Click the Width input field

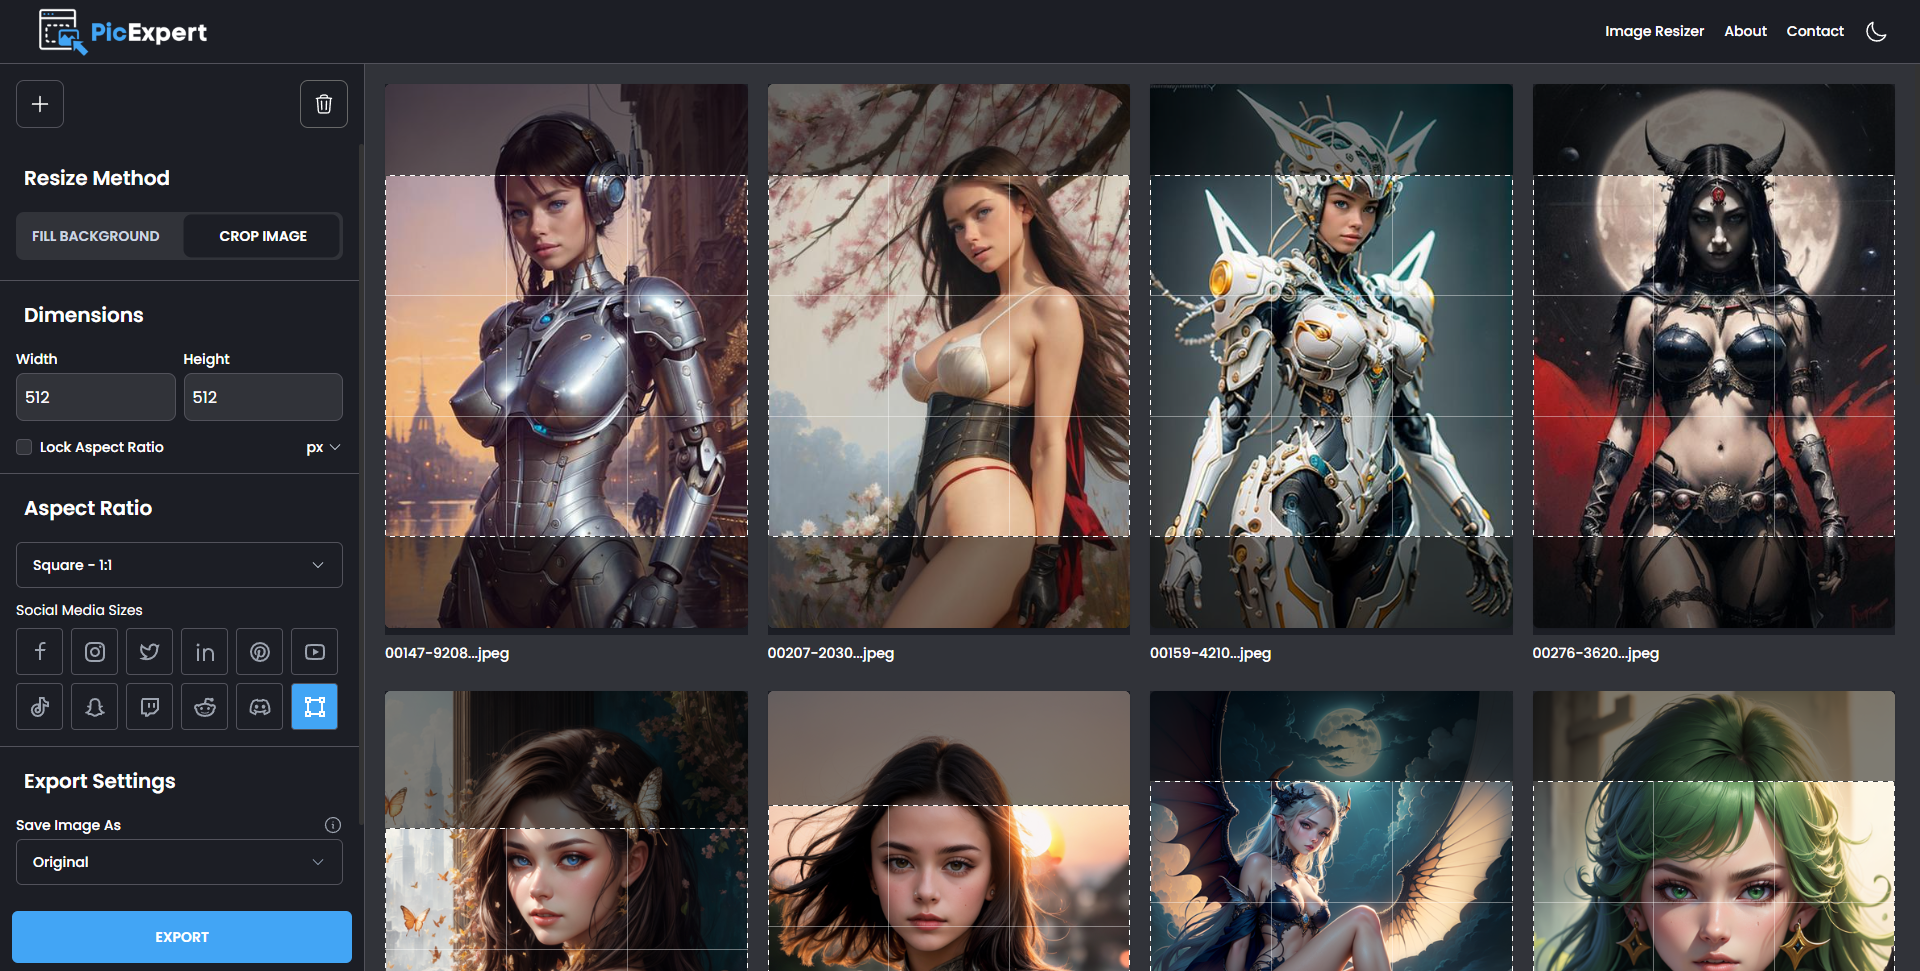(x=96, y=397)
